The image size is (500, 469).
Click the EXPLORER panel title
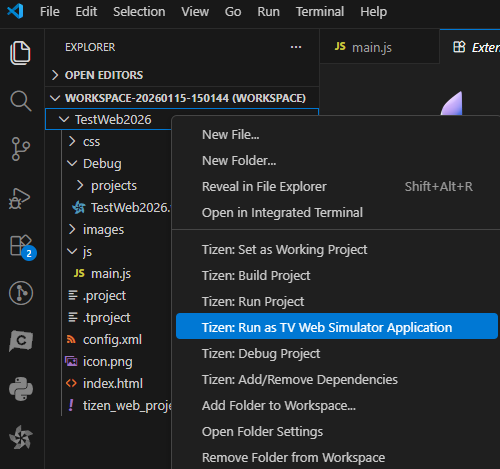click(90, 47)
